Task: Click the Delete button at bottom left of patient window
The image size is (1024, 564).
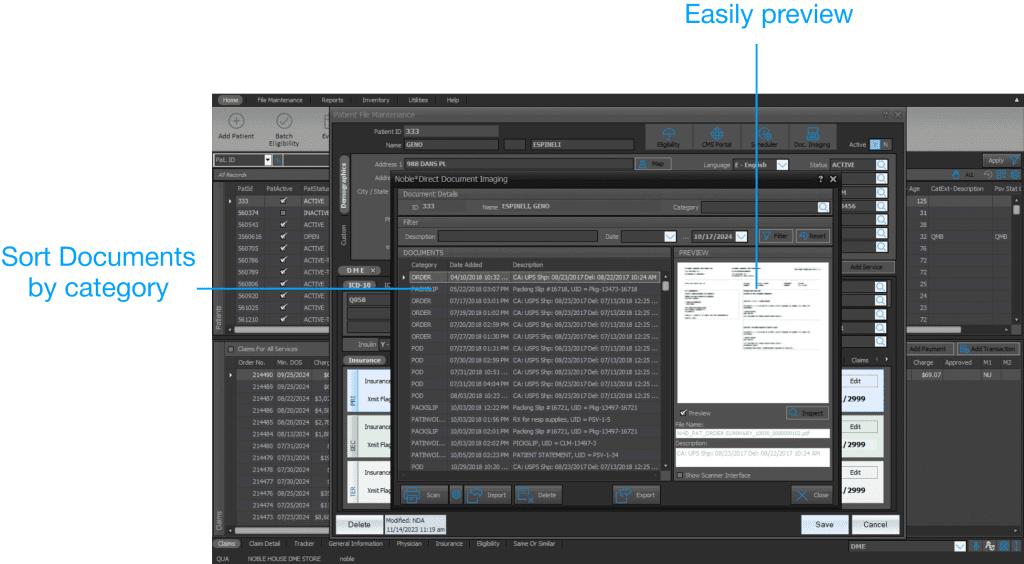Action: (359, 524)
